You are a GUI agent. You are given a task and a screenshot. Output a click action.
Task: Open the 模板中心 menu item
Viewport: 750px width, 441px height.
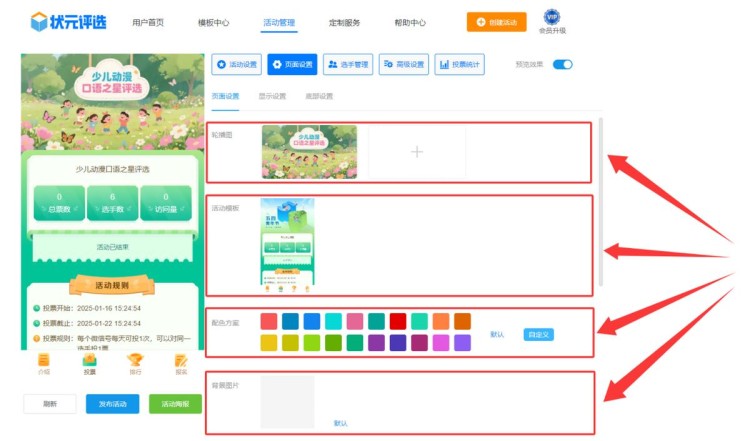tap(213, 22)
